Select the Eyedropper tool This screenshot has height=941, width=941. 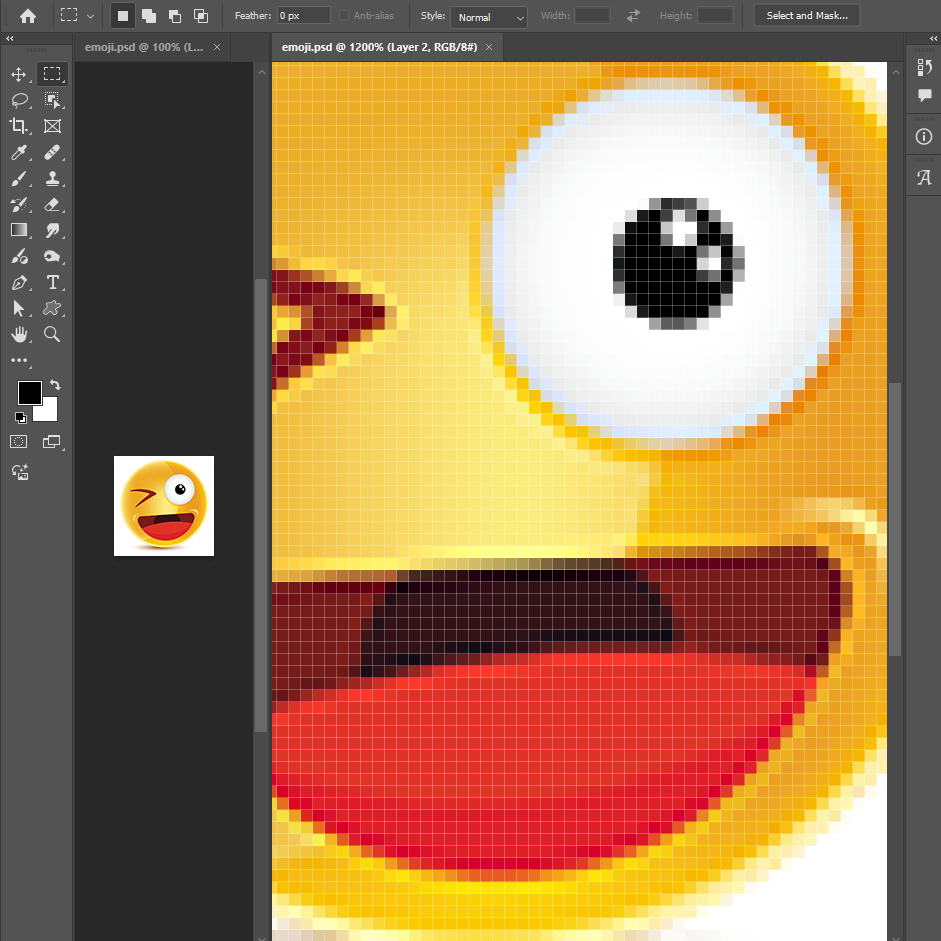coord(19,152)
